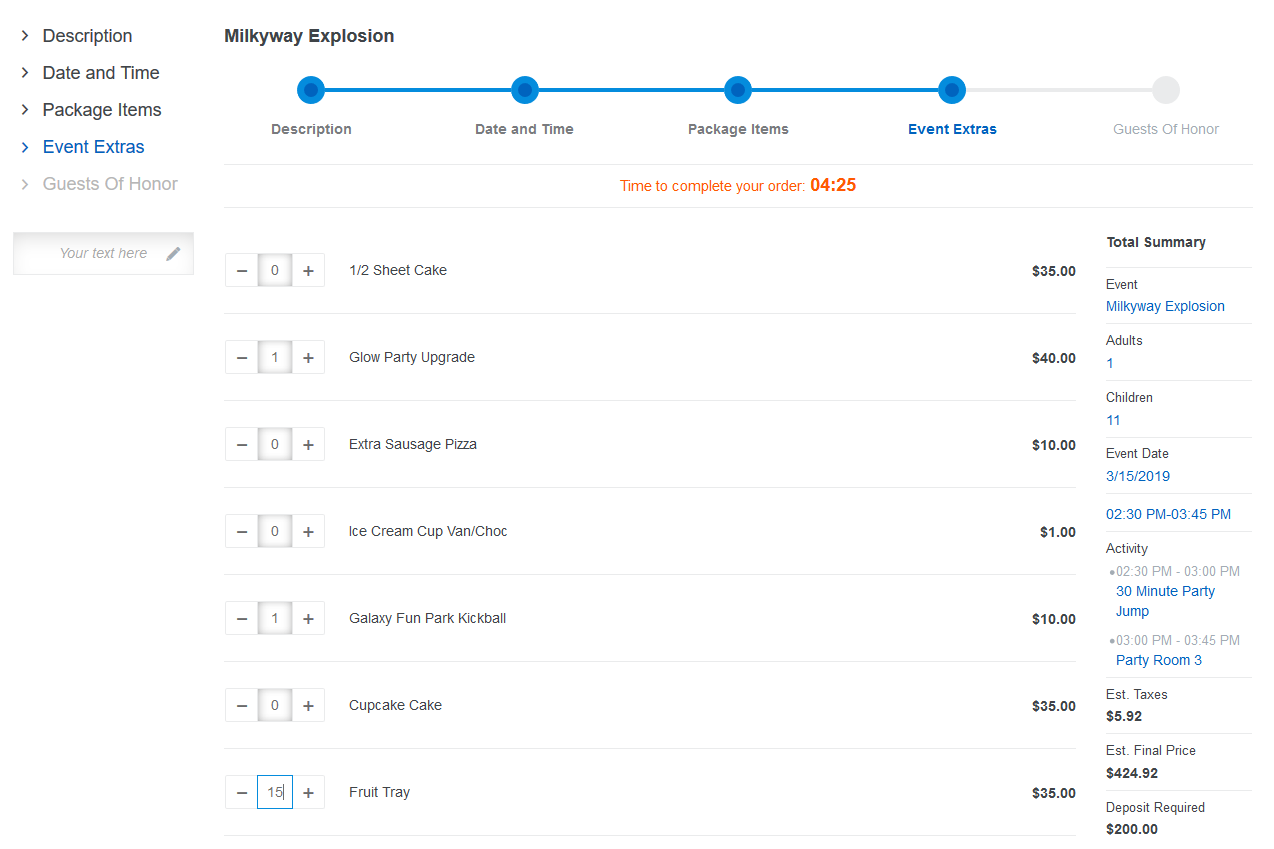Screen dimensions: 1274x849
Task: Open the Milkyway Explosion event link
Action: [x=1165, y=307]
